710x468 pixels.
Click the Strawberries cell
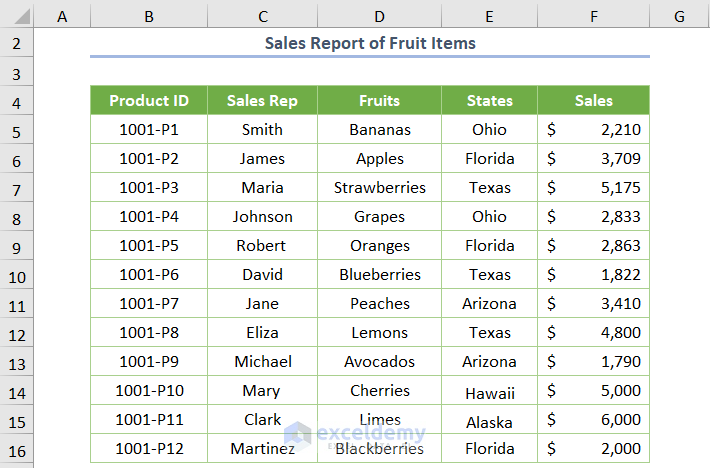(379, 187)
